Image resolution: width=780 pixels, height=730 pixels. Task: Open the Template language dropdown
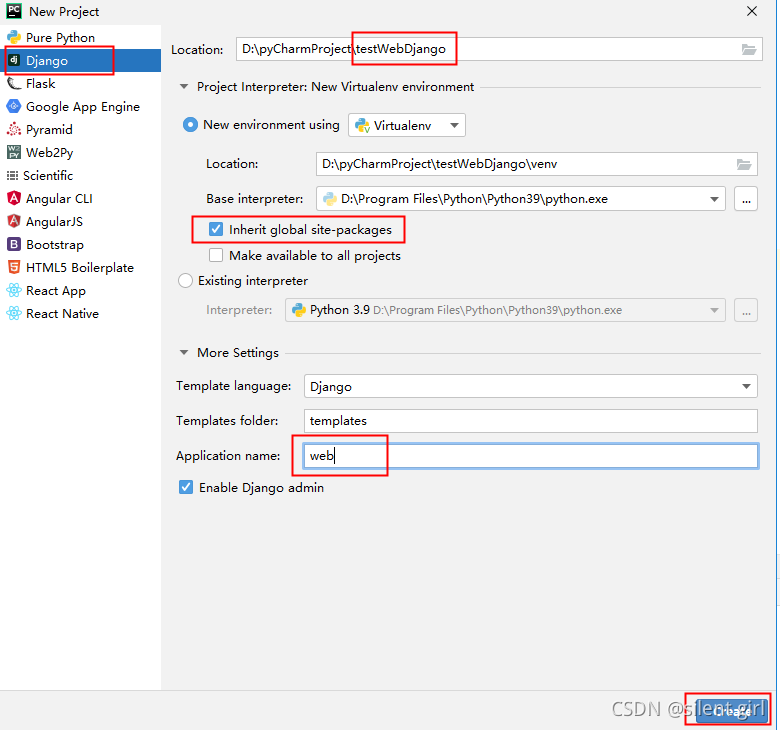click(531, 387)
